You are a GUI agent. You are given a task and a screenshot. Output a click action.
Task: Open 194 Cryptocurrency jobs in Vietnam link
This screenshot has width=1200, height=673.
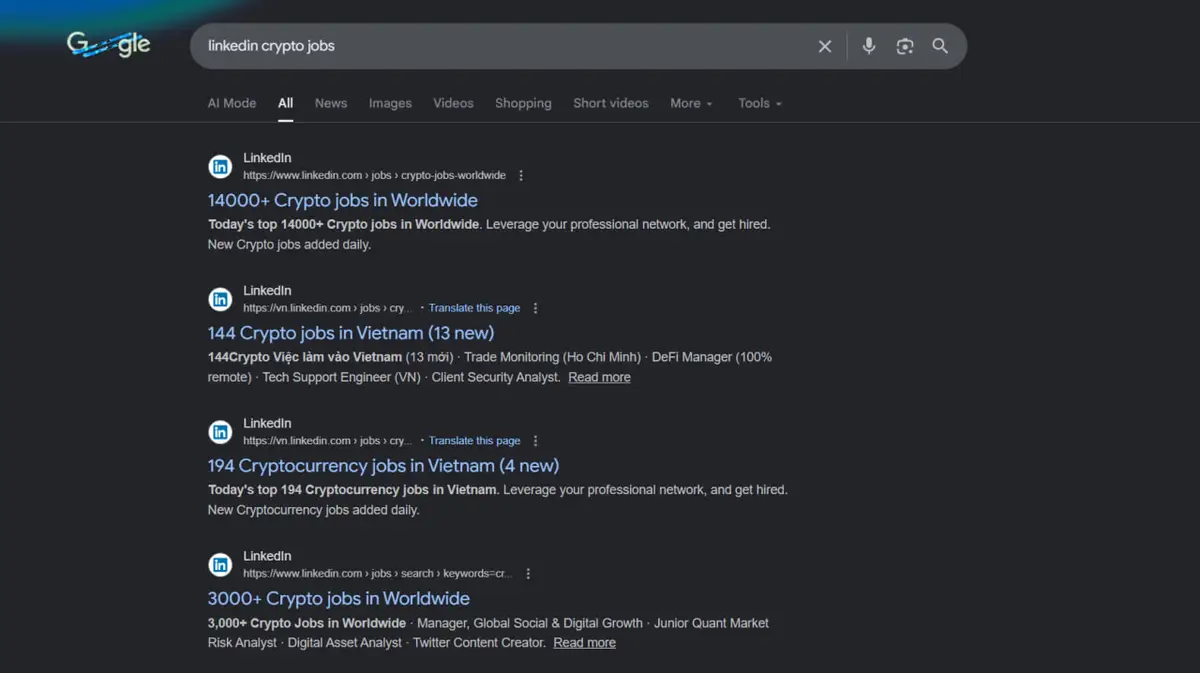click(x=383, y=466)
